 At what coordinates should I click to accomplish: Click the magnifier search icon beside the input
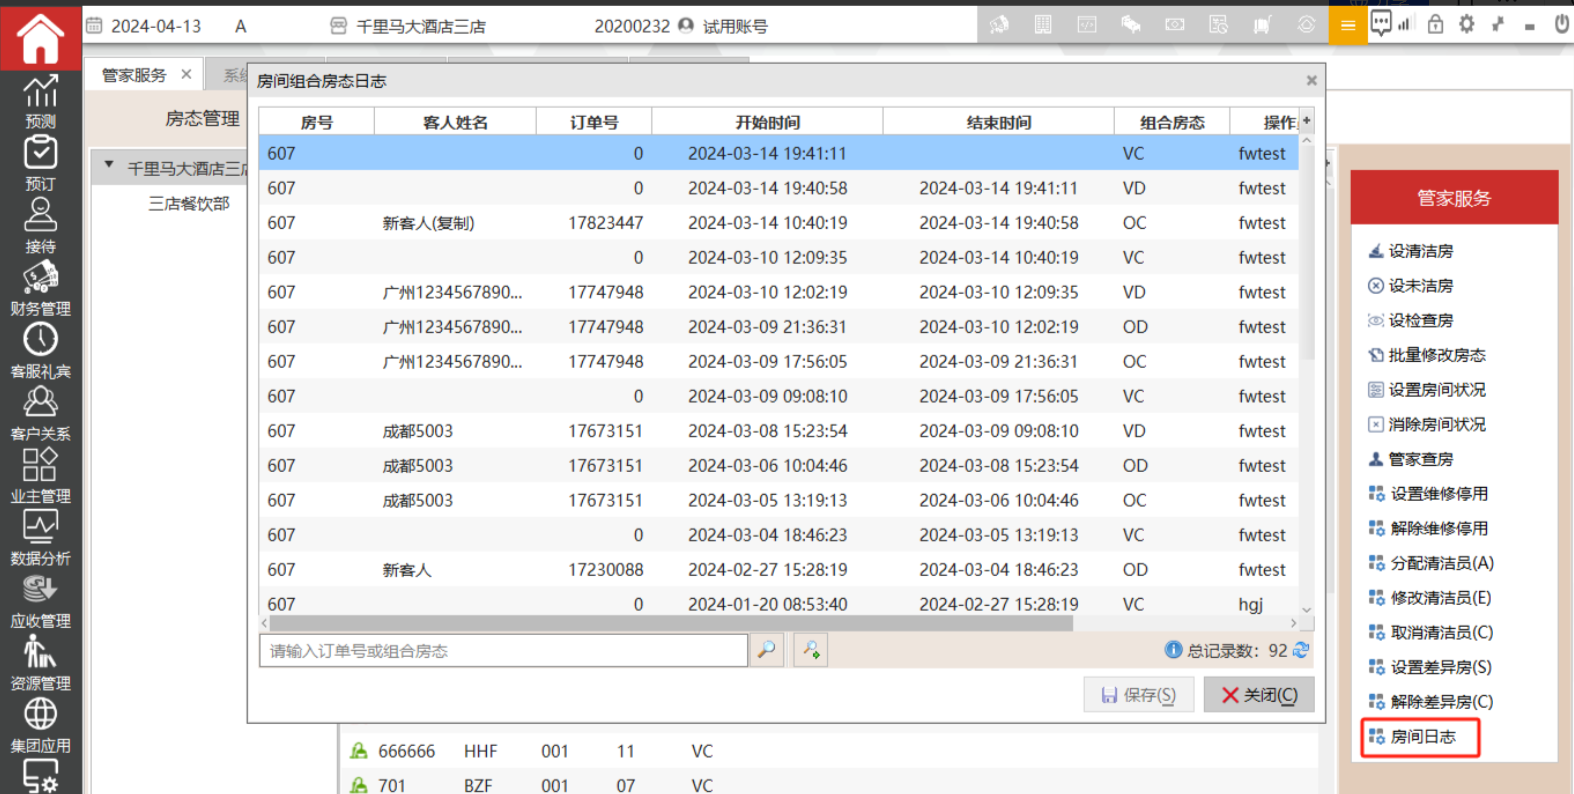(767, 650)
